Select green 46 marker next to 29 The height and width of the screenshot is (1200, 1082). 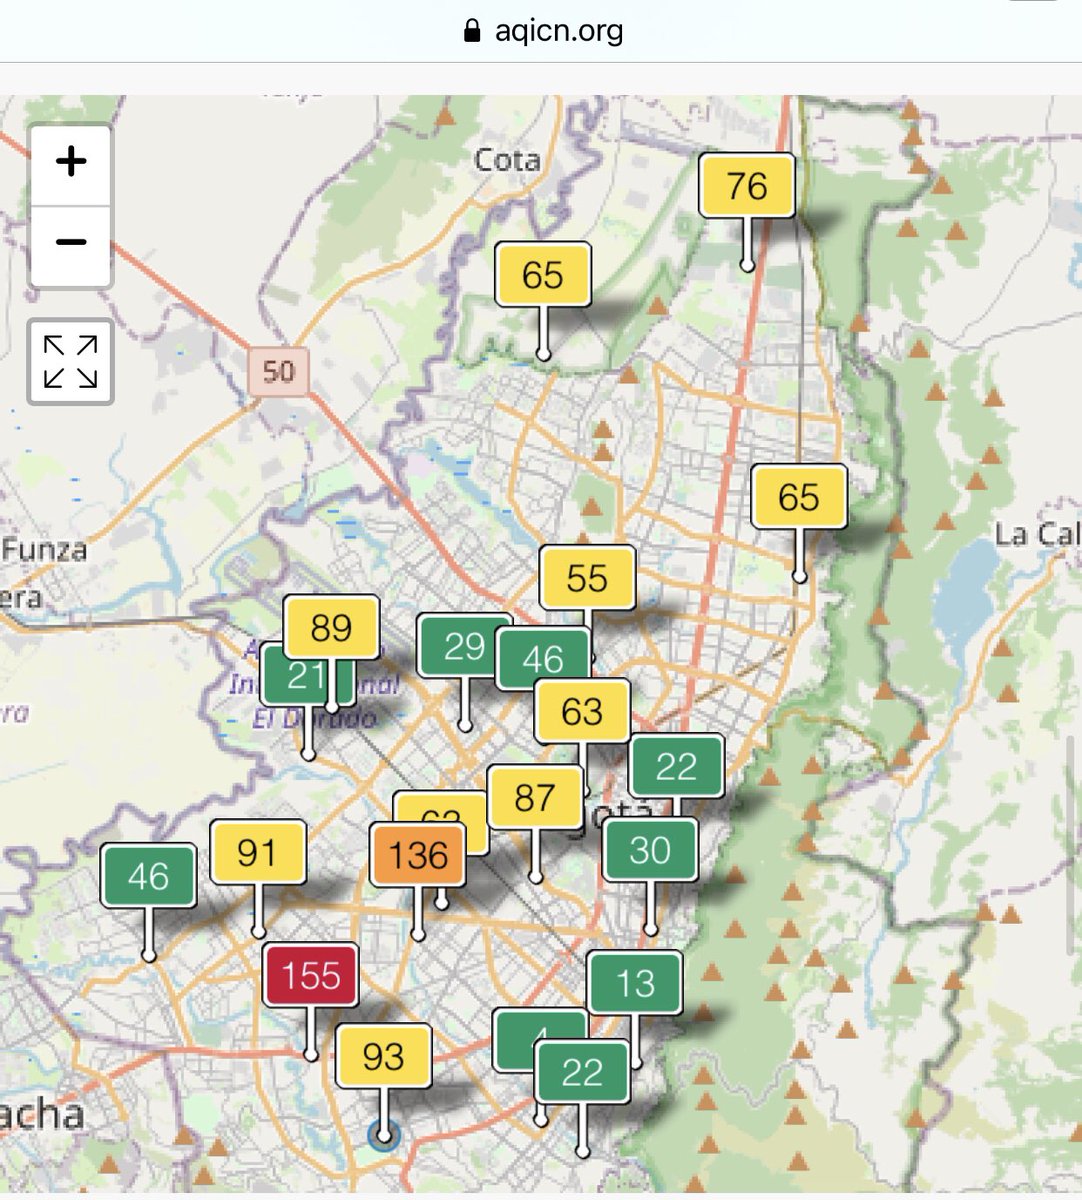click(543, 660)
